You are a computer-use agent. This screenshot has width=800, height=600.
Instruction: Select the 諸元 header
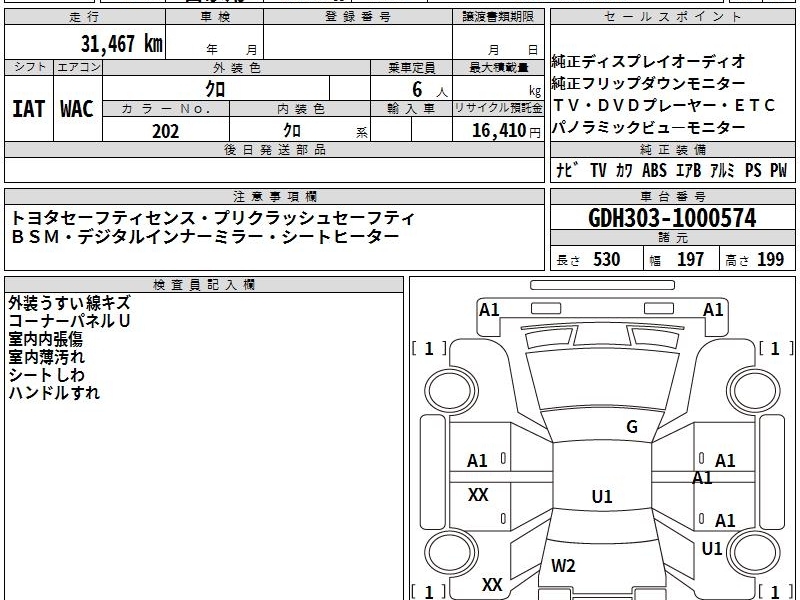672,238
